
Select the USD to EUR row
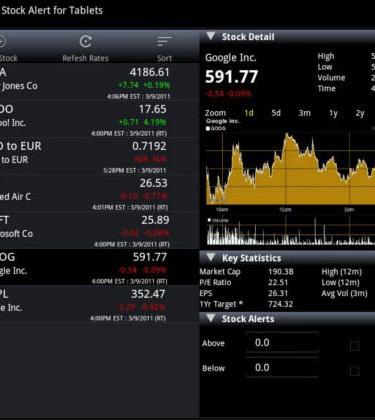click(99, 157)
